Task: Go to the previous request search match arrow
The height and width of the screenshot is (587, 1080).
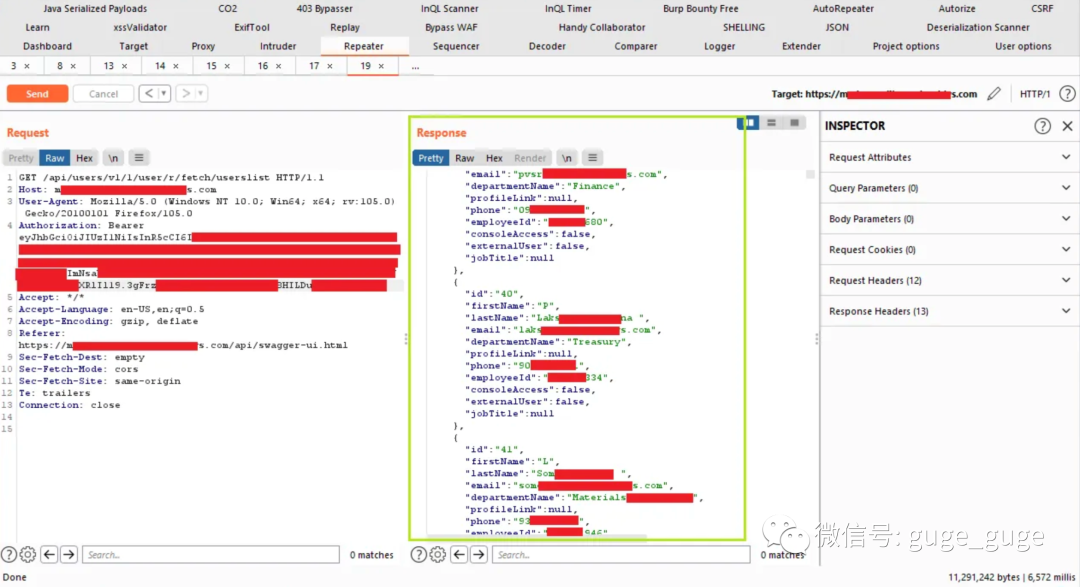Action: pos(49,555)
